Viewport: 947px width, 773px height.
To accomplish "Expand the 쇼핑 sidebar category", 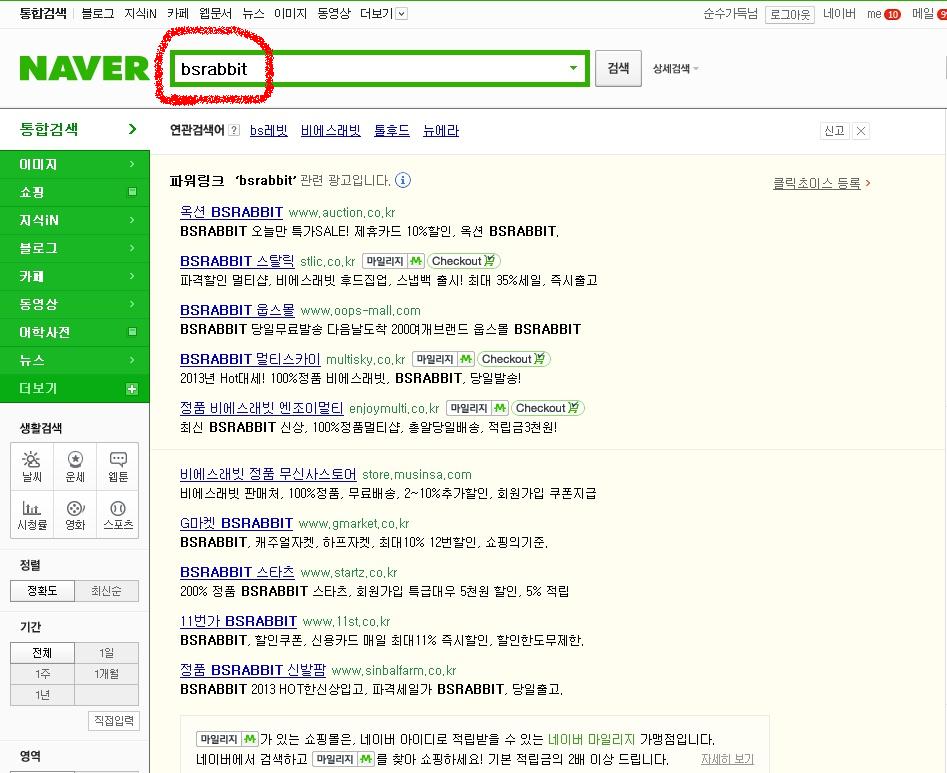I will [75, 192].
